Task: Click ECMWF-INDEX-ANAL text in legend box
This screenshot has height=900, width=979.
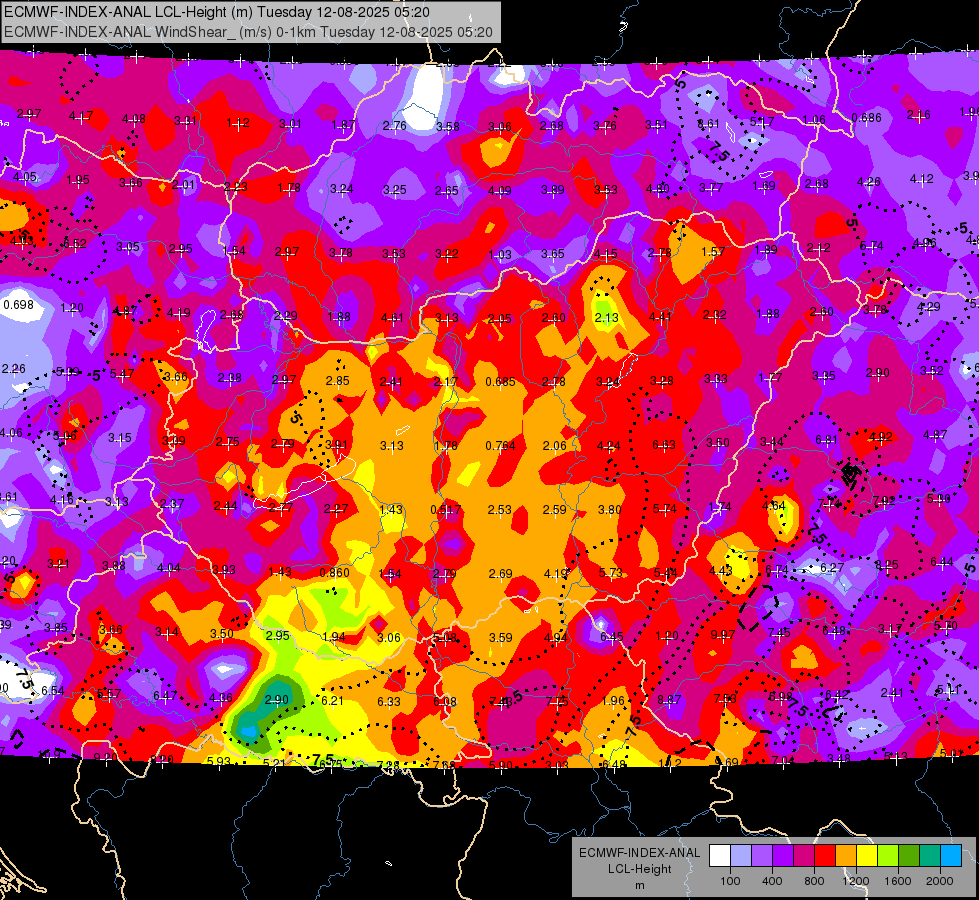Action: (639, 853)
